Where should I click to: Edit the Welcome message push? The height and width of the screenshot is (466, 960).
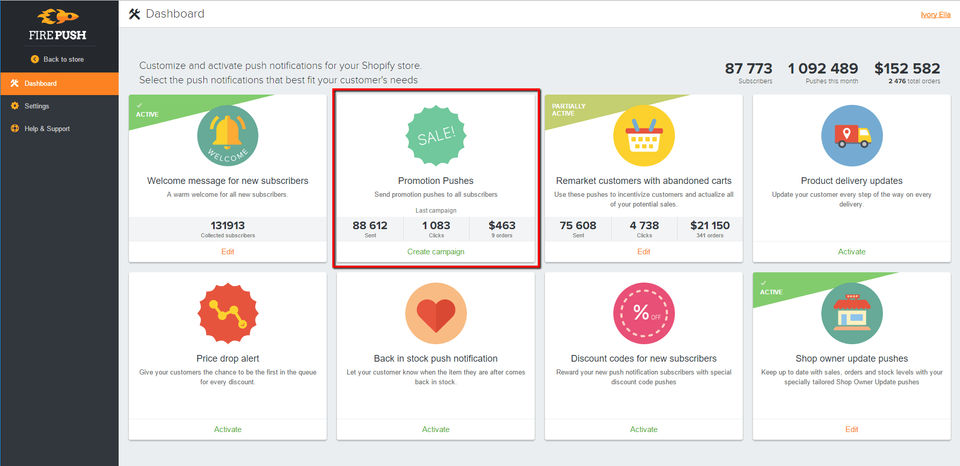tap(227, 251)
